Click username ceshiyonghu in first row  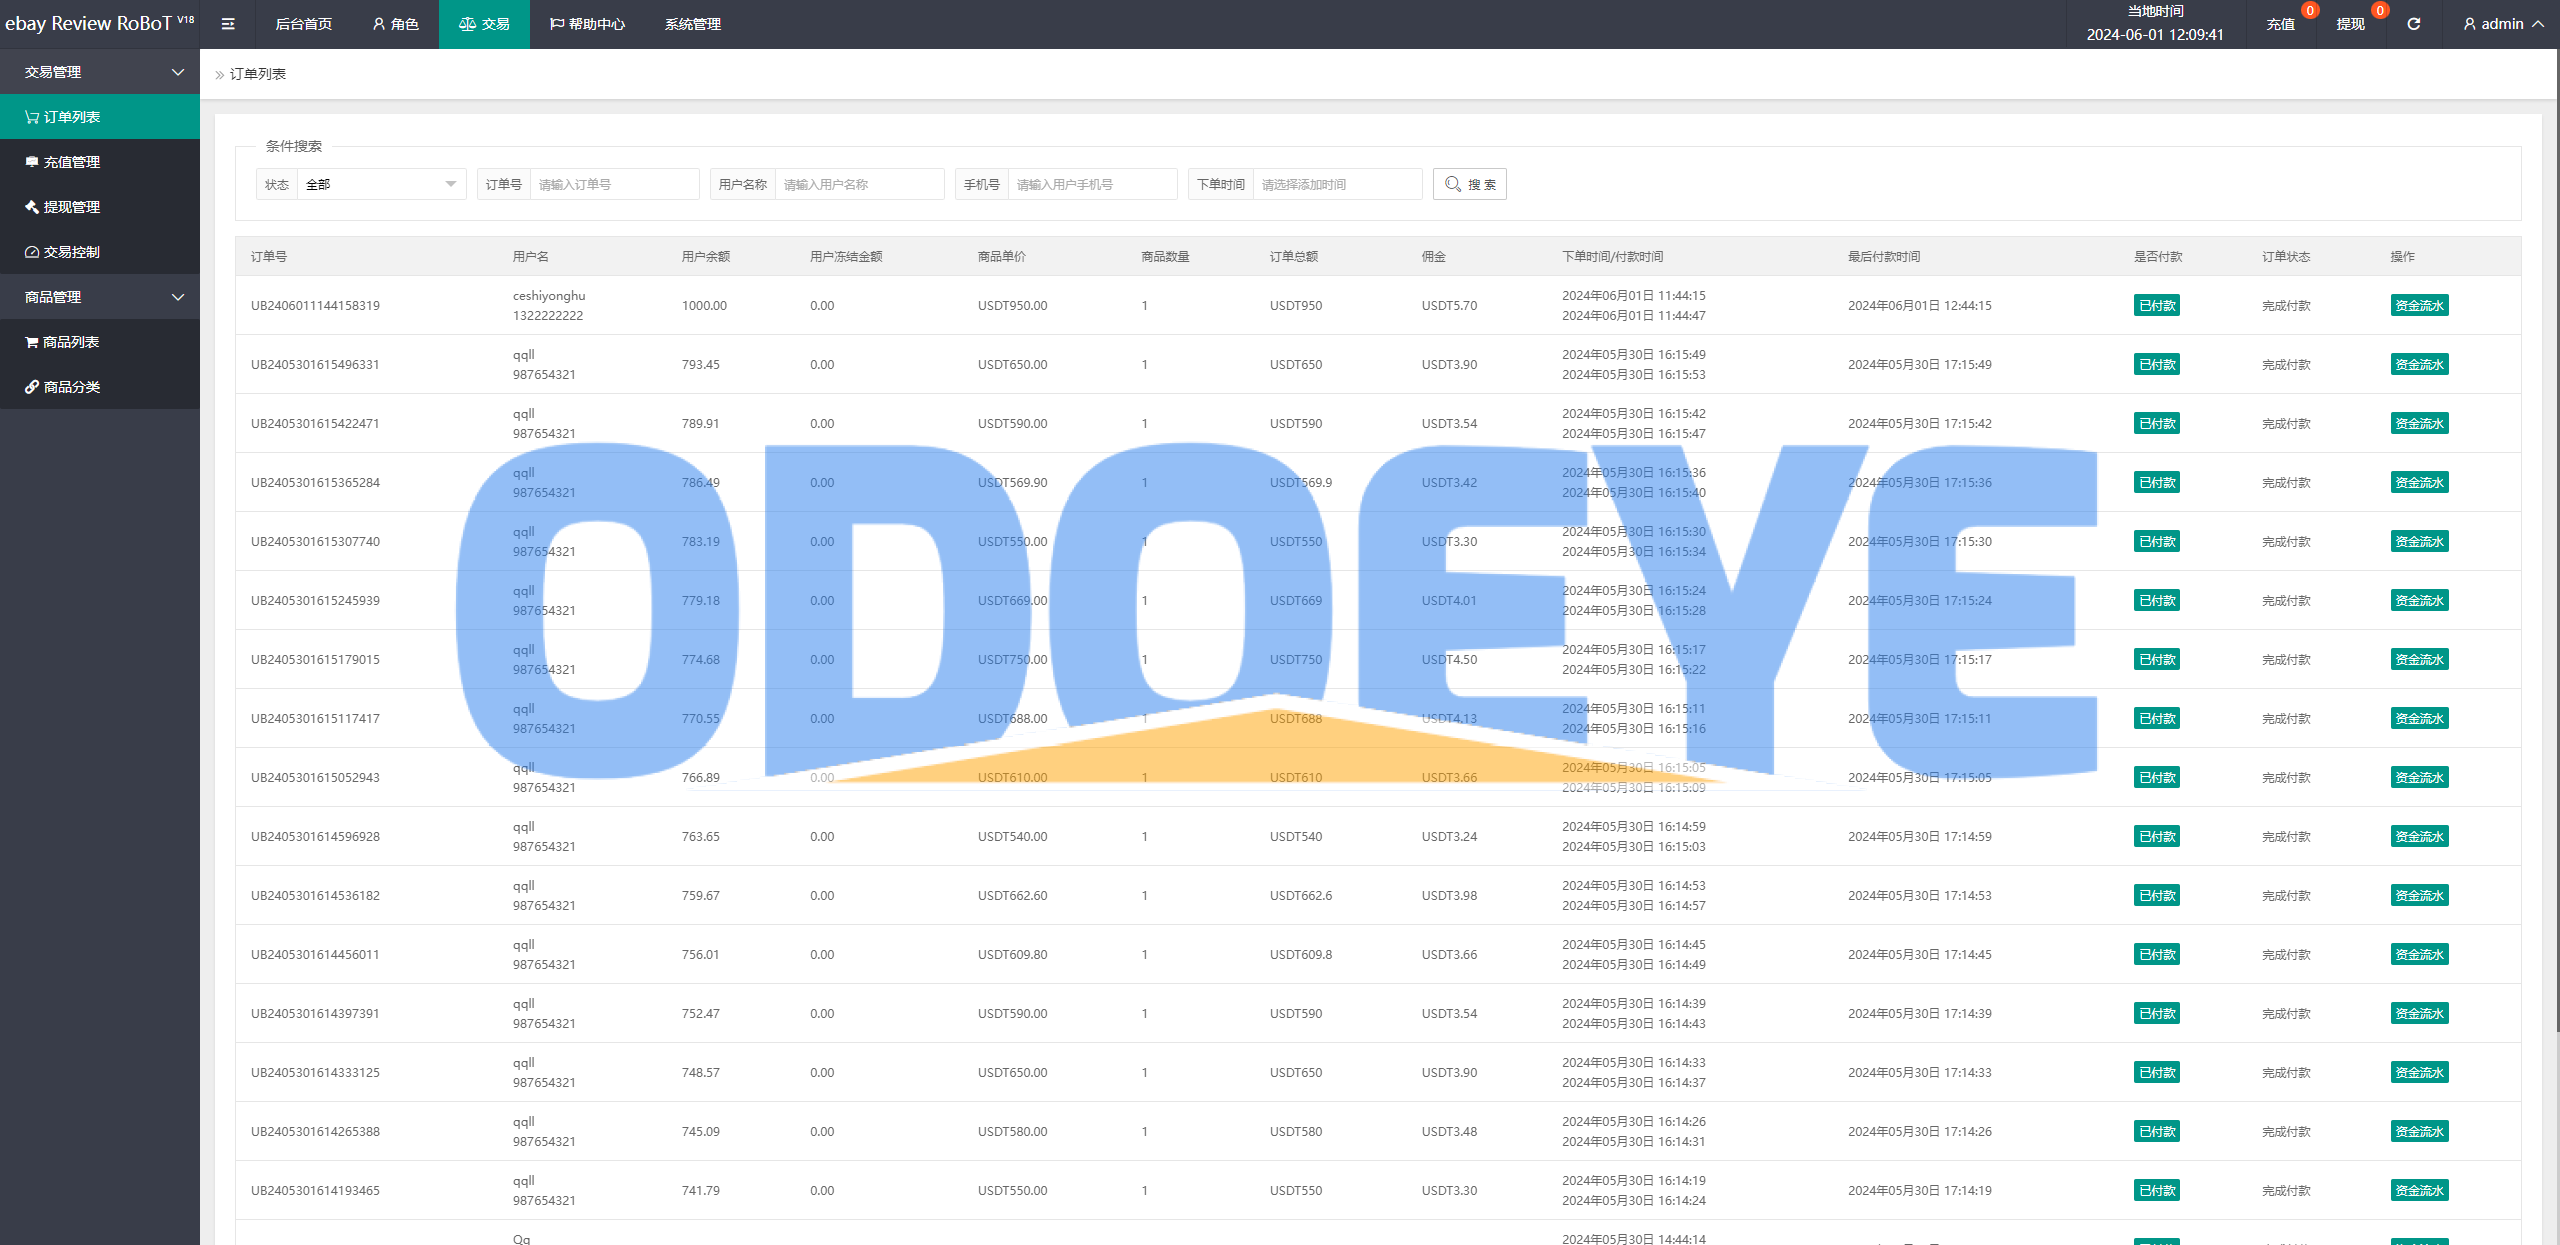tap(549, 295)
